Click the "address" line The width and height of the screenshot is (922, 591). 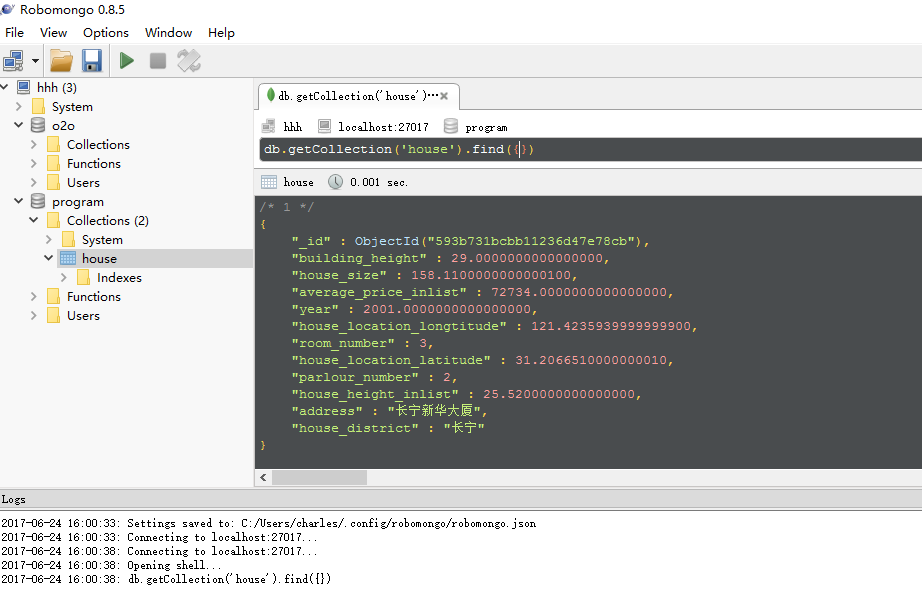click(390, 411)
